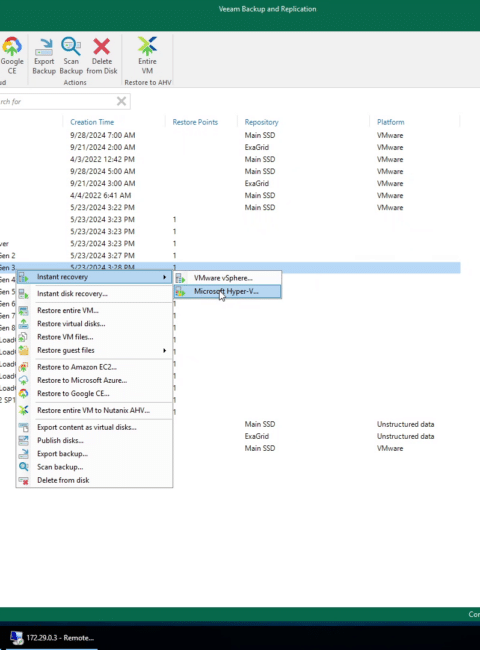Select Scan backup... context menu entry
Image resolution: width=480 pixels, height=650 pixels.
(x=94, y=467)
